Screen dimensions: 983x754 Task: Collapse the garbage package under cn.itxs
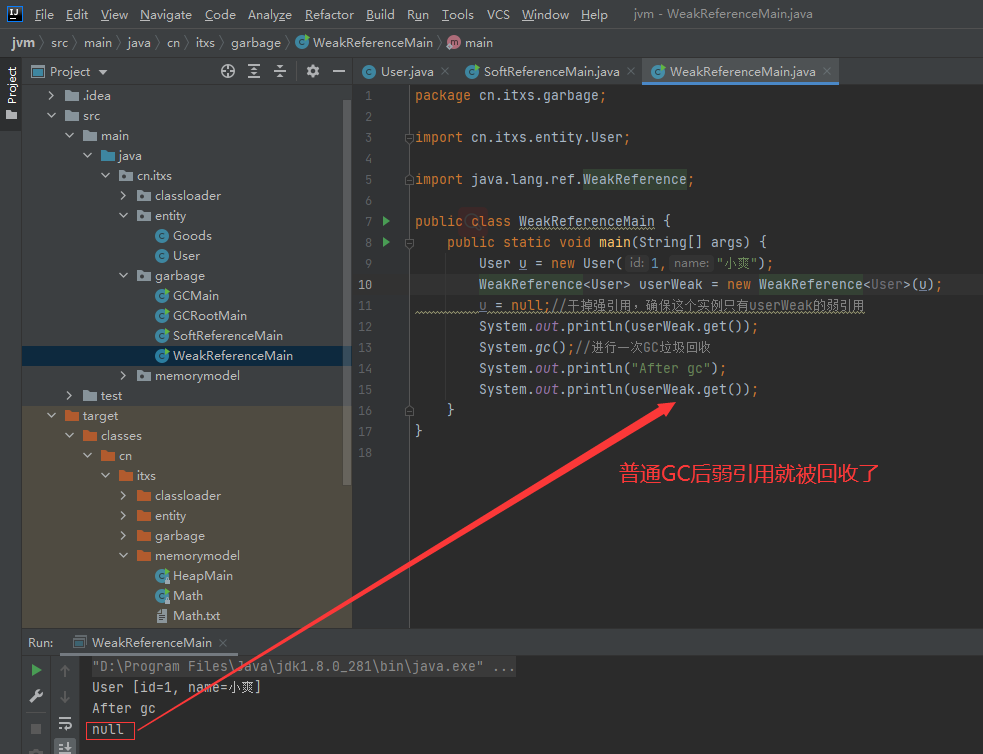124,275
